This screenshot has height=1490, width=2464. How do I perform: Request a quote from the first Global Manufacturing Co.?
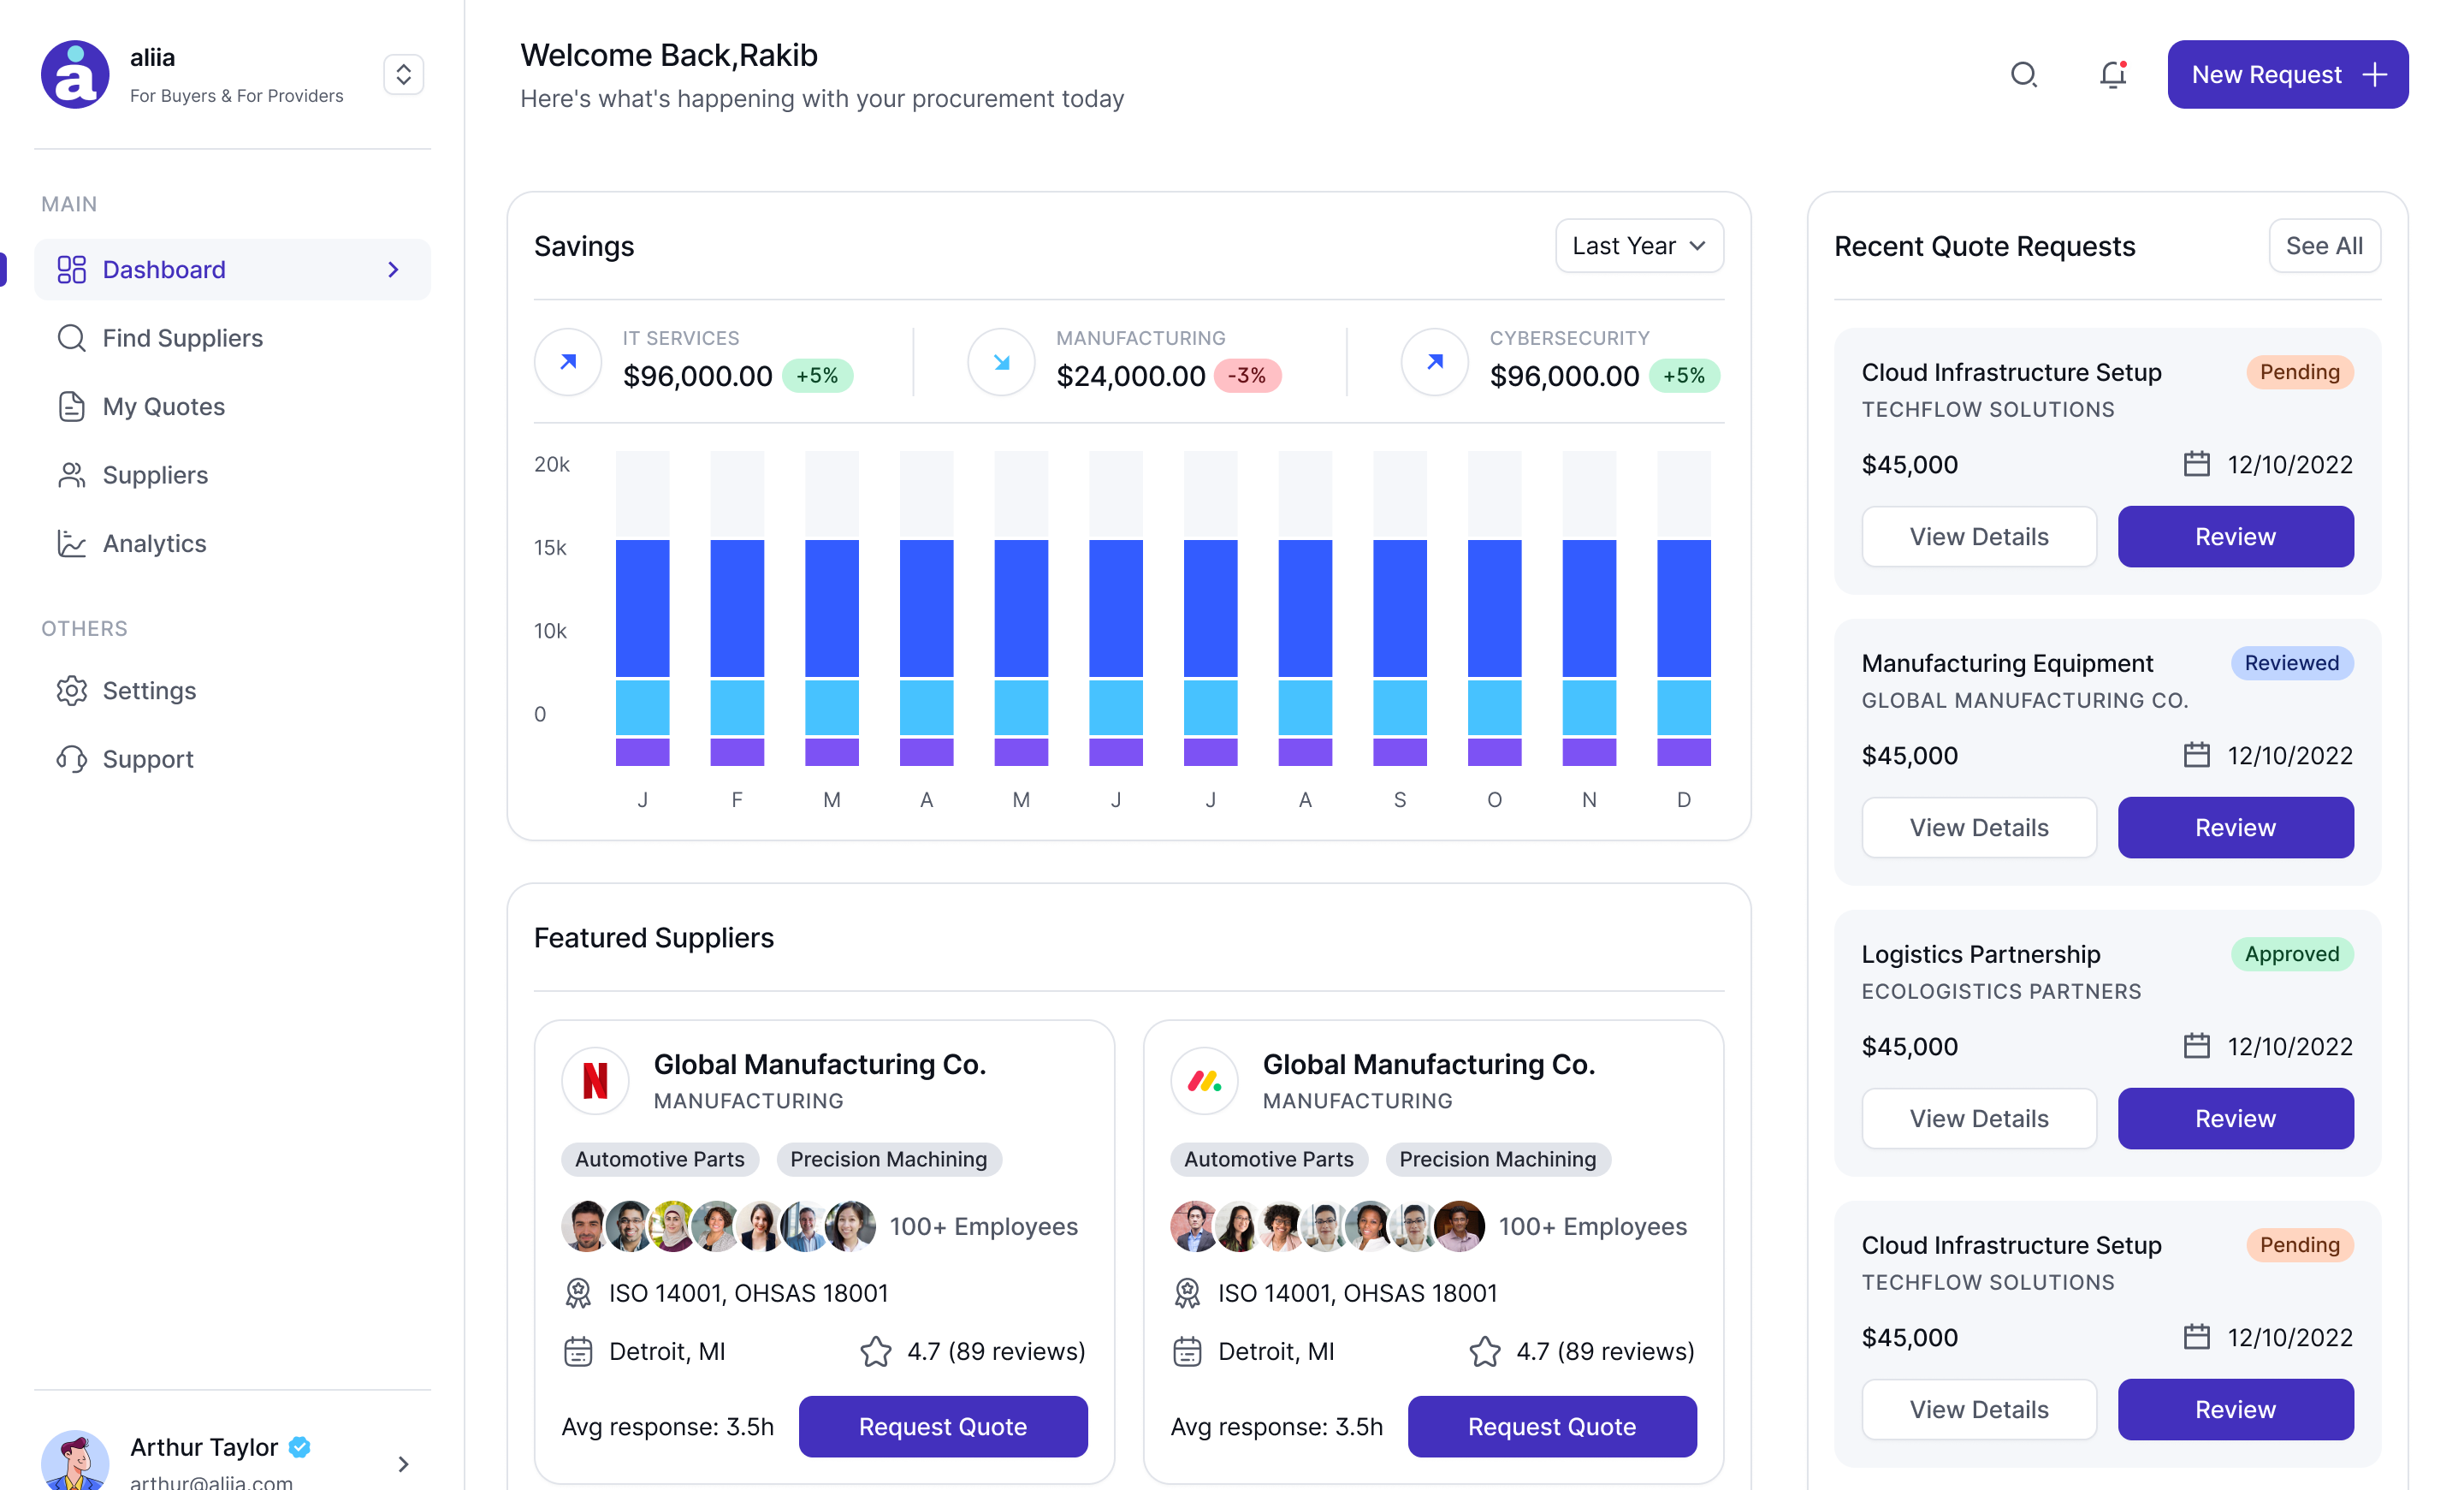coord(942,1426)
